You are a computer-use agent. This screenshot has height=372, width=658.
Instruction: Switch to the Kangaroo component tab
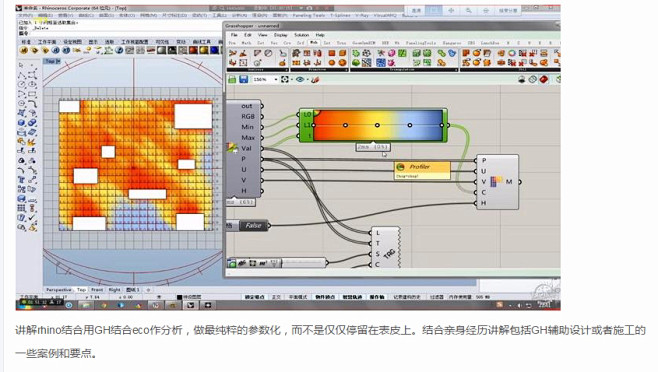(x=452, y=43)
